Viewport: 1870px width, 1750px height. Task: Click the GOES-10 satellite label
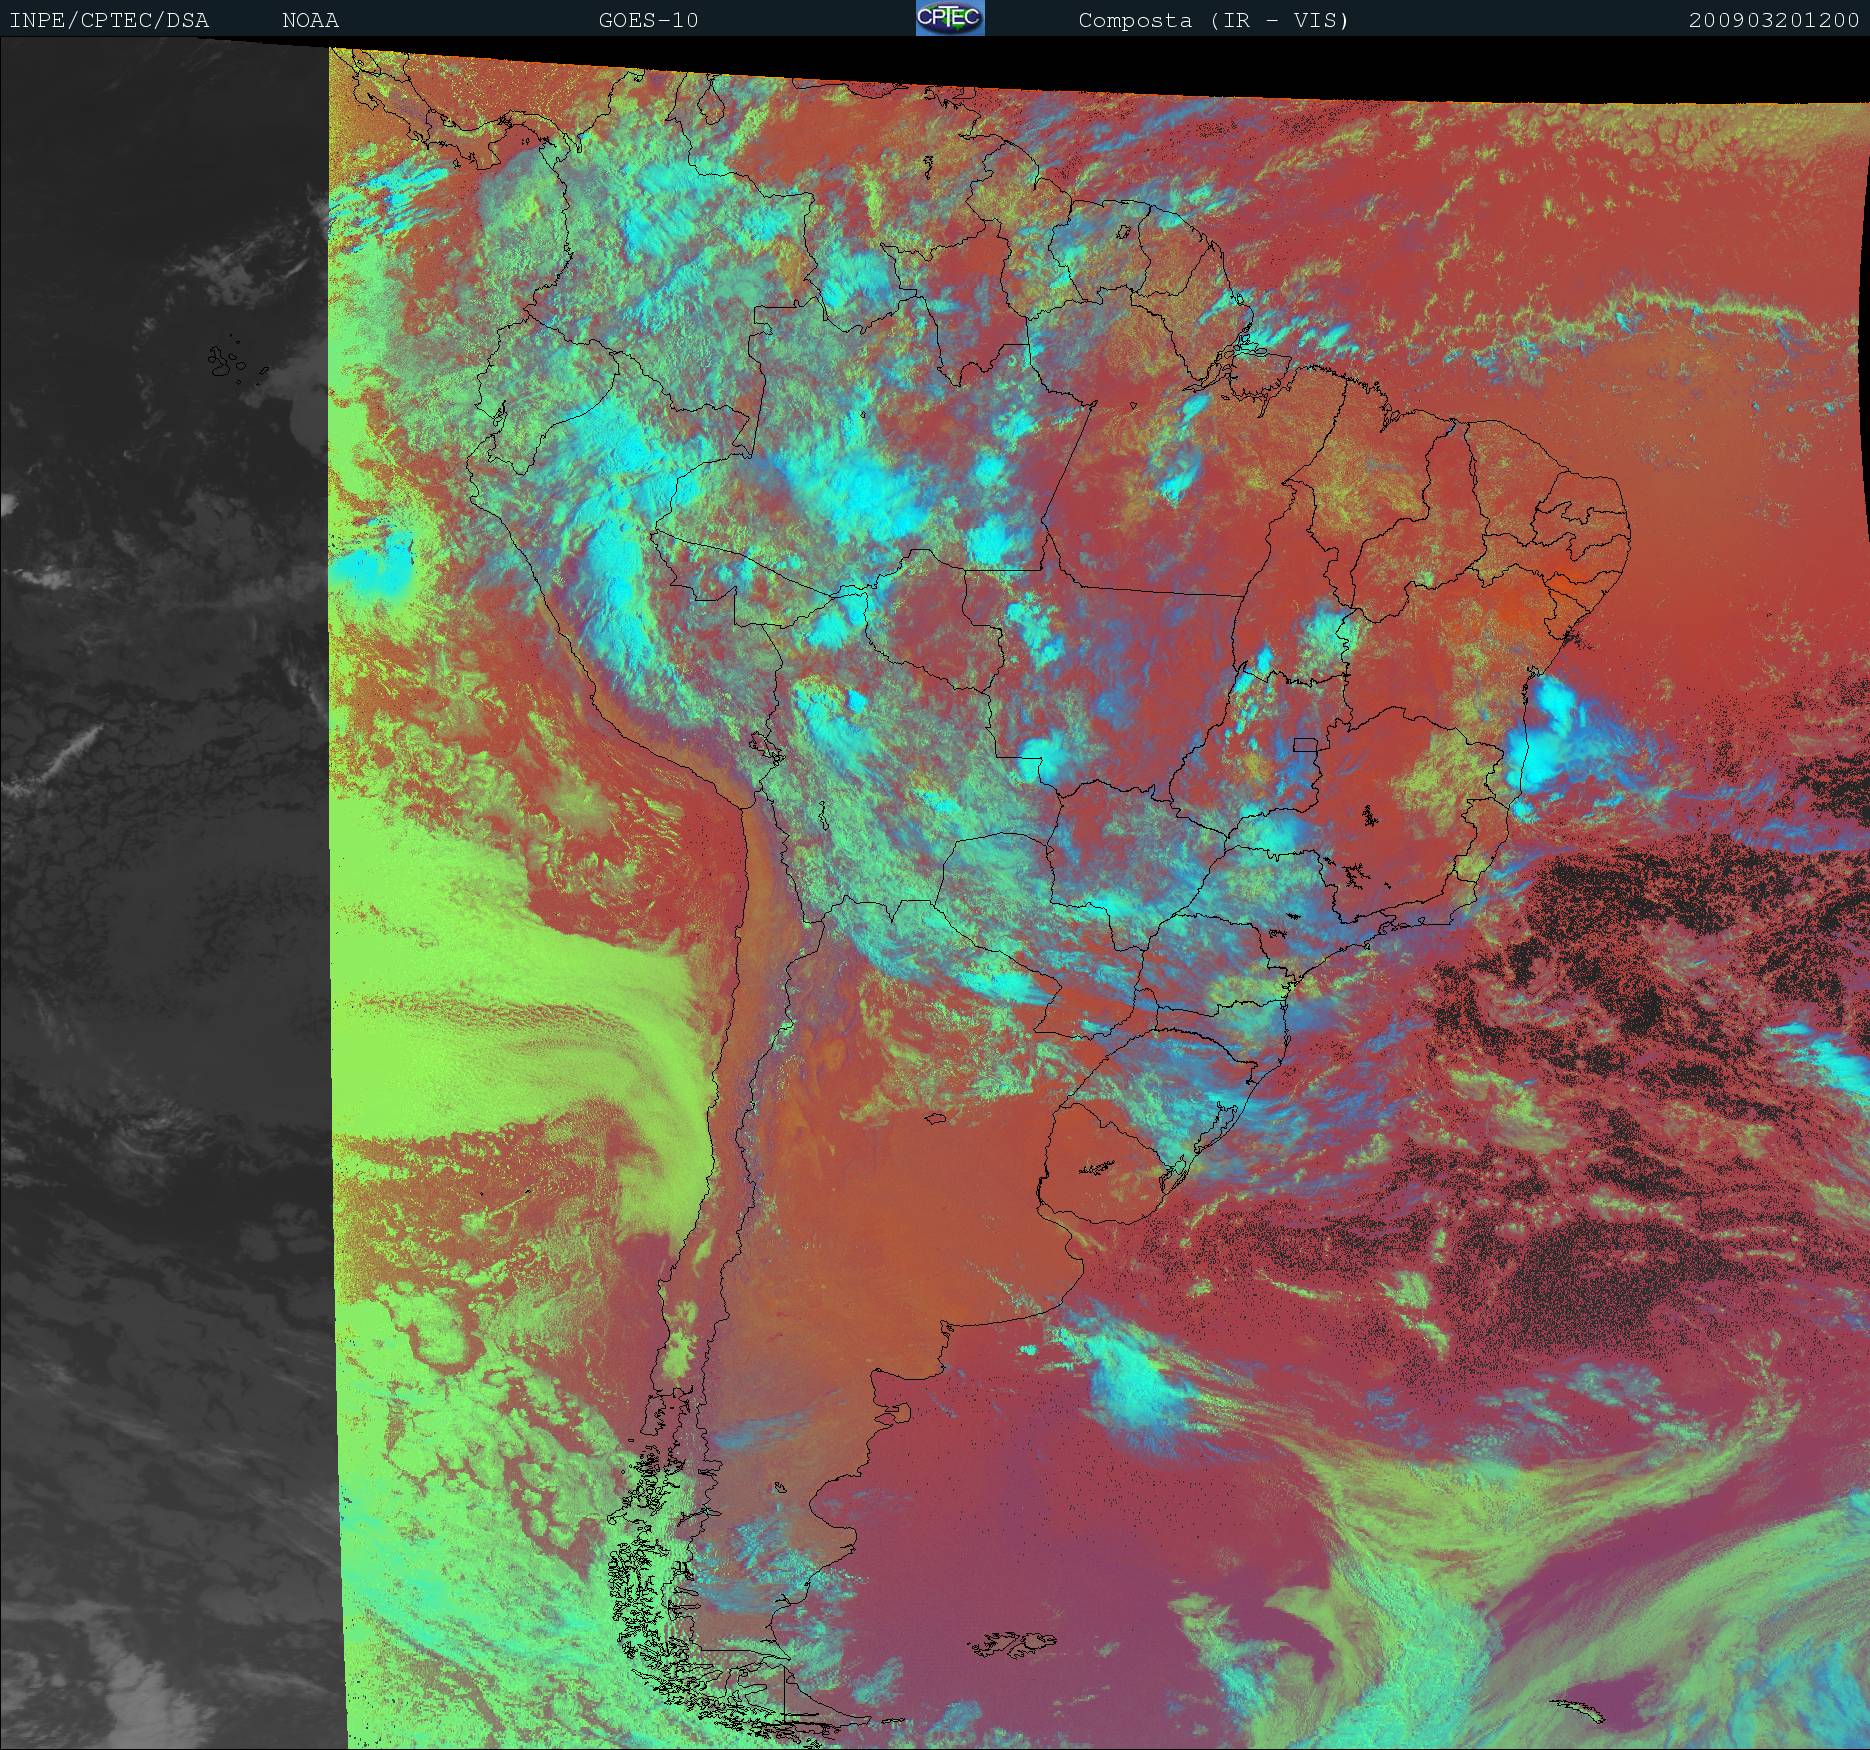click(648, 20)
